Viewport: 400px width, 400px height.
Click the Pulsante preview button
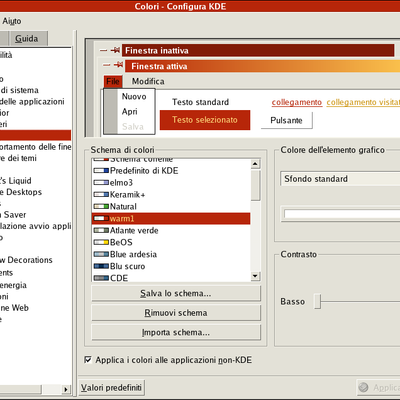click(287, 120)
